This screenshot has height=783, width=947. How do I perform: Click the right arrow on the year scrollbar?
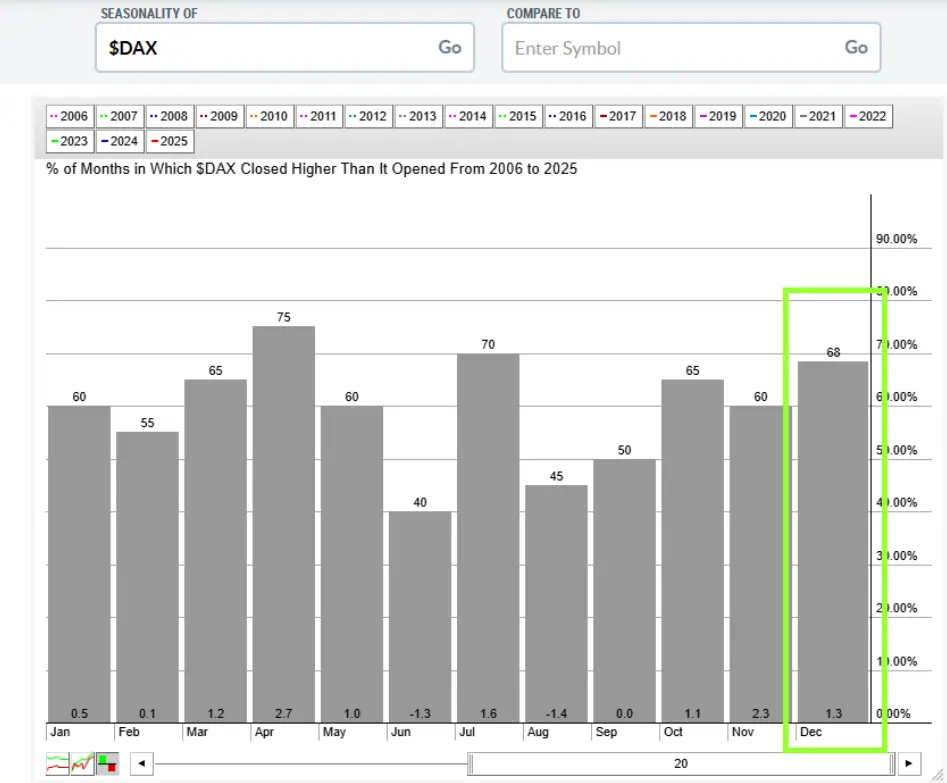click(907, 763)
